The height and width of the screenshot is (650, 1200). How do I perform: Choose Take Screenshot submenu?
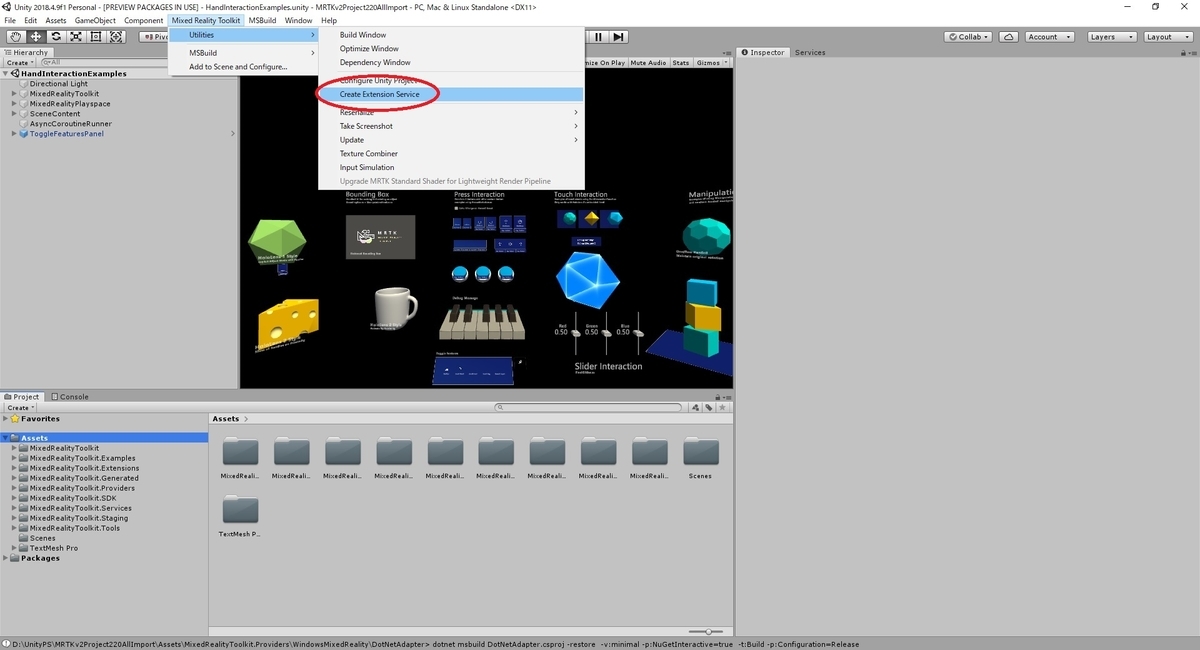[451, 126]
